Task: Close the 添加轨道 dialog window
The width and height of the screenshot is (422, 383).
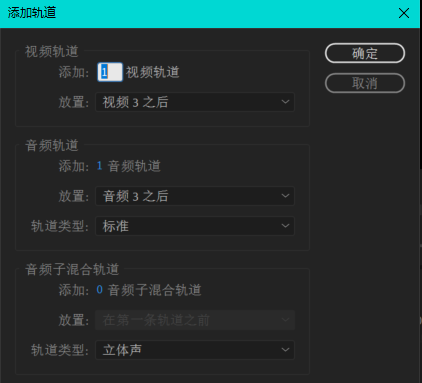Action: pyautogui.click(x=404, y=13)
